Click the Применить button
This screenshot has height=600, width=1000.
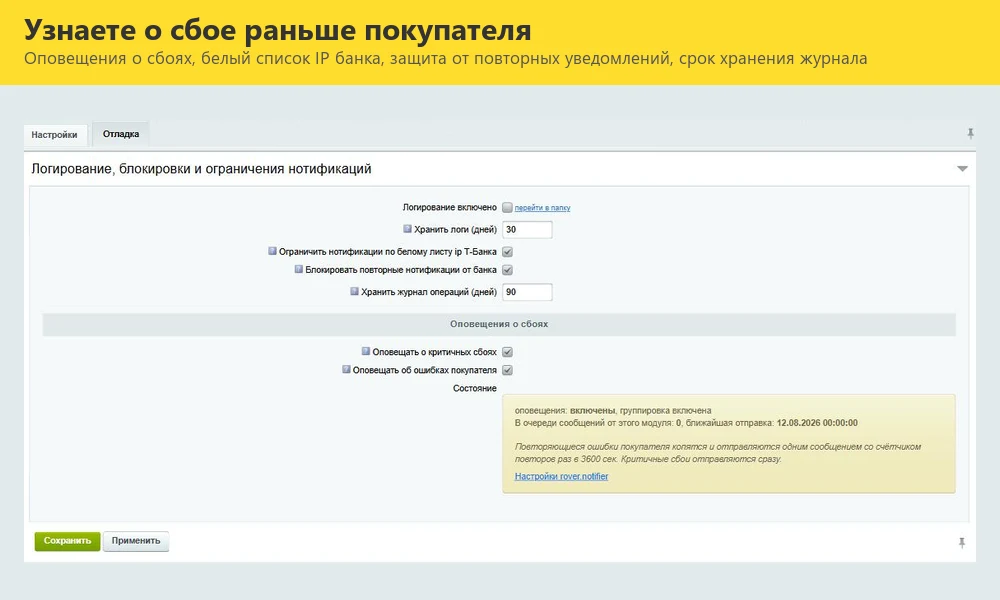tap(136, 541)
